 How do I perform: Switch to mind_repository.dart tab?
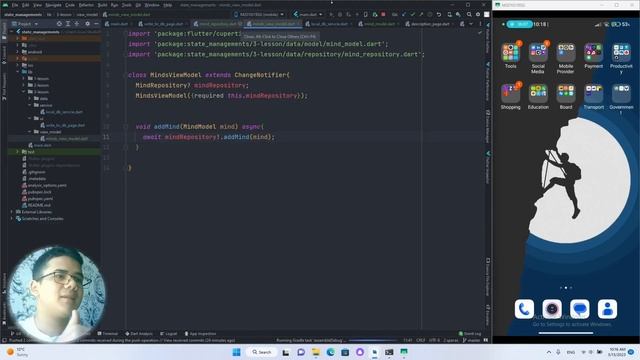(217, 24)
